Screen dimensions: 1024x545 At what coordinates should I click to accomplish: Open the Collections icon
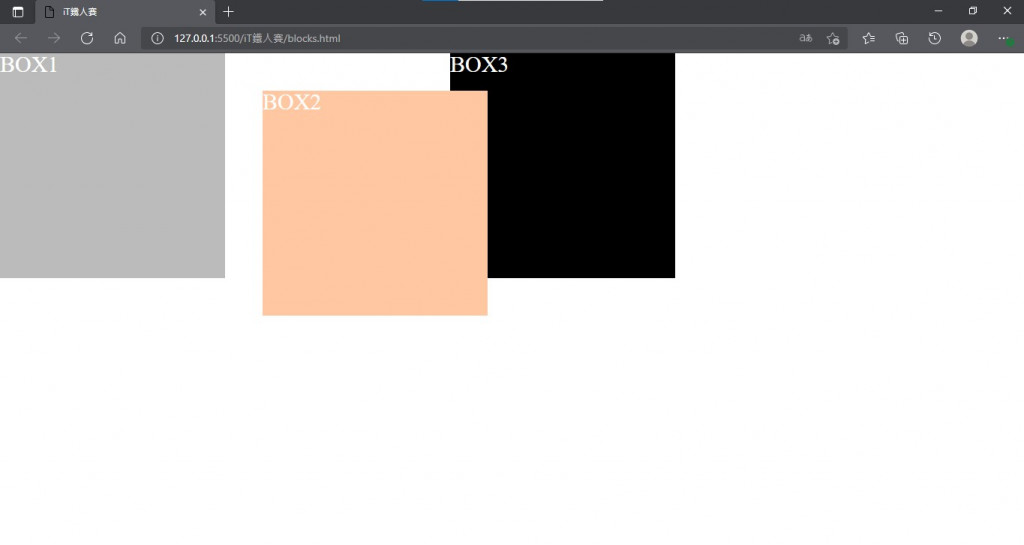pos(902,39)
